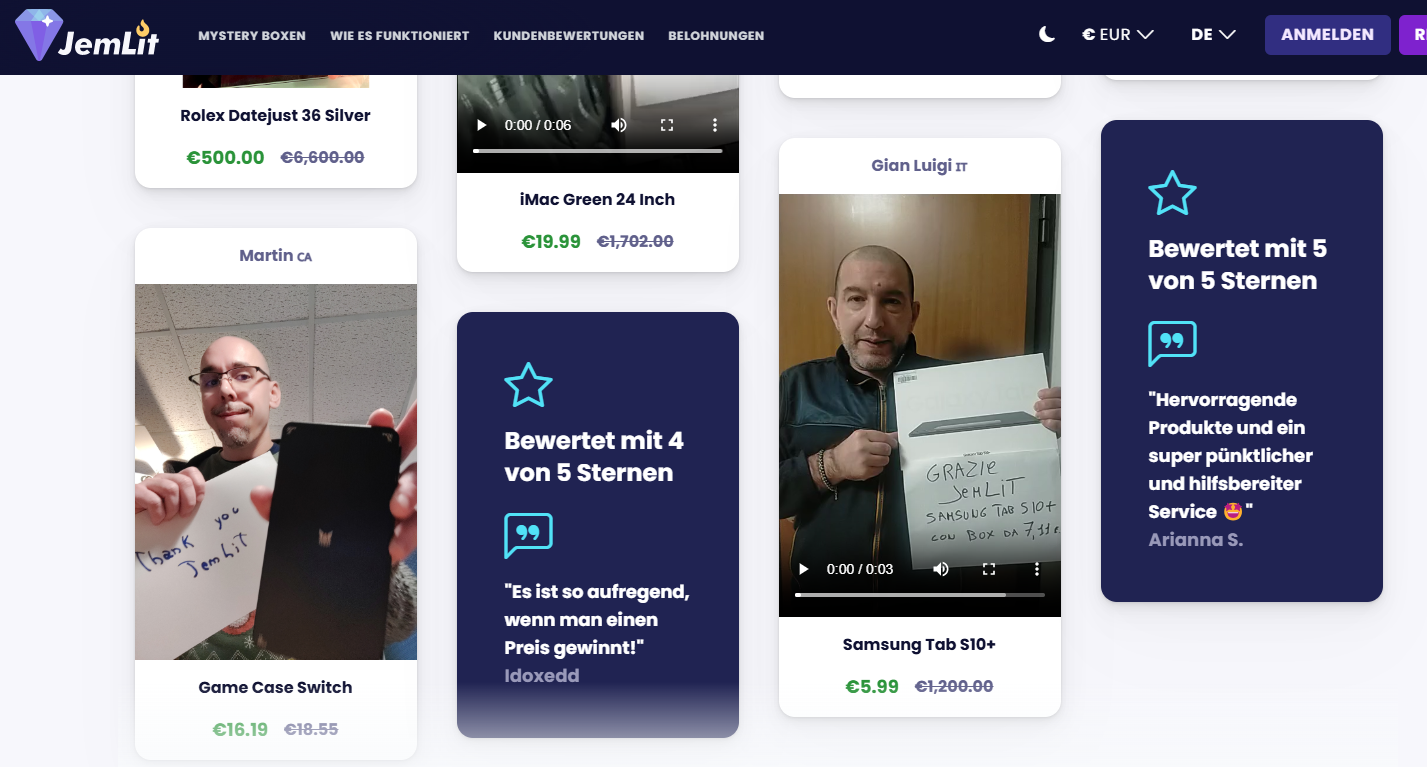Open Wie es funktioniert page
The height and width of the screenshot is (767, 1427).
pos(400,36)
